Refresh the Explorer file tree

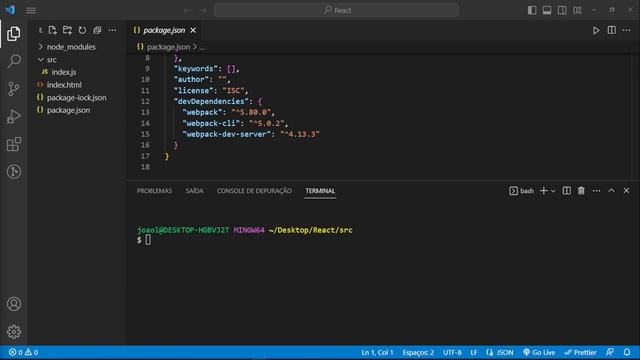point(82,30)
